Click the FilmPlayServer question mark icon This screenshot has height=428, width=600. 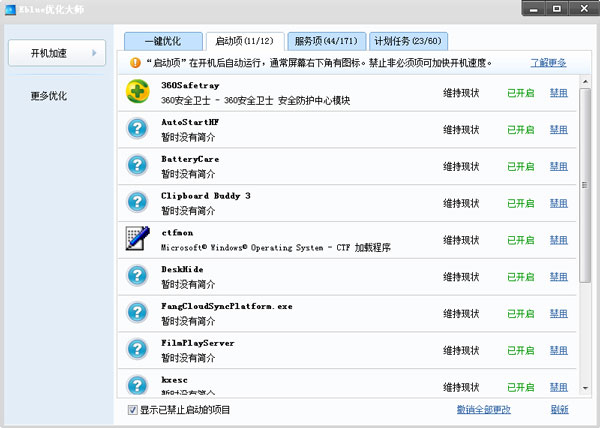(x=137, y=349)
